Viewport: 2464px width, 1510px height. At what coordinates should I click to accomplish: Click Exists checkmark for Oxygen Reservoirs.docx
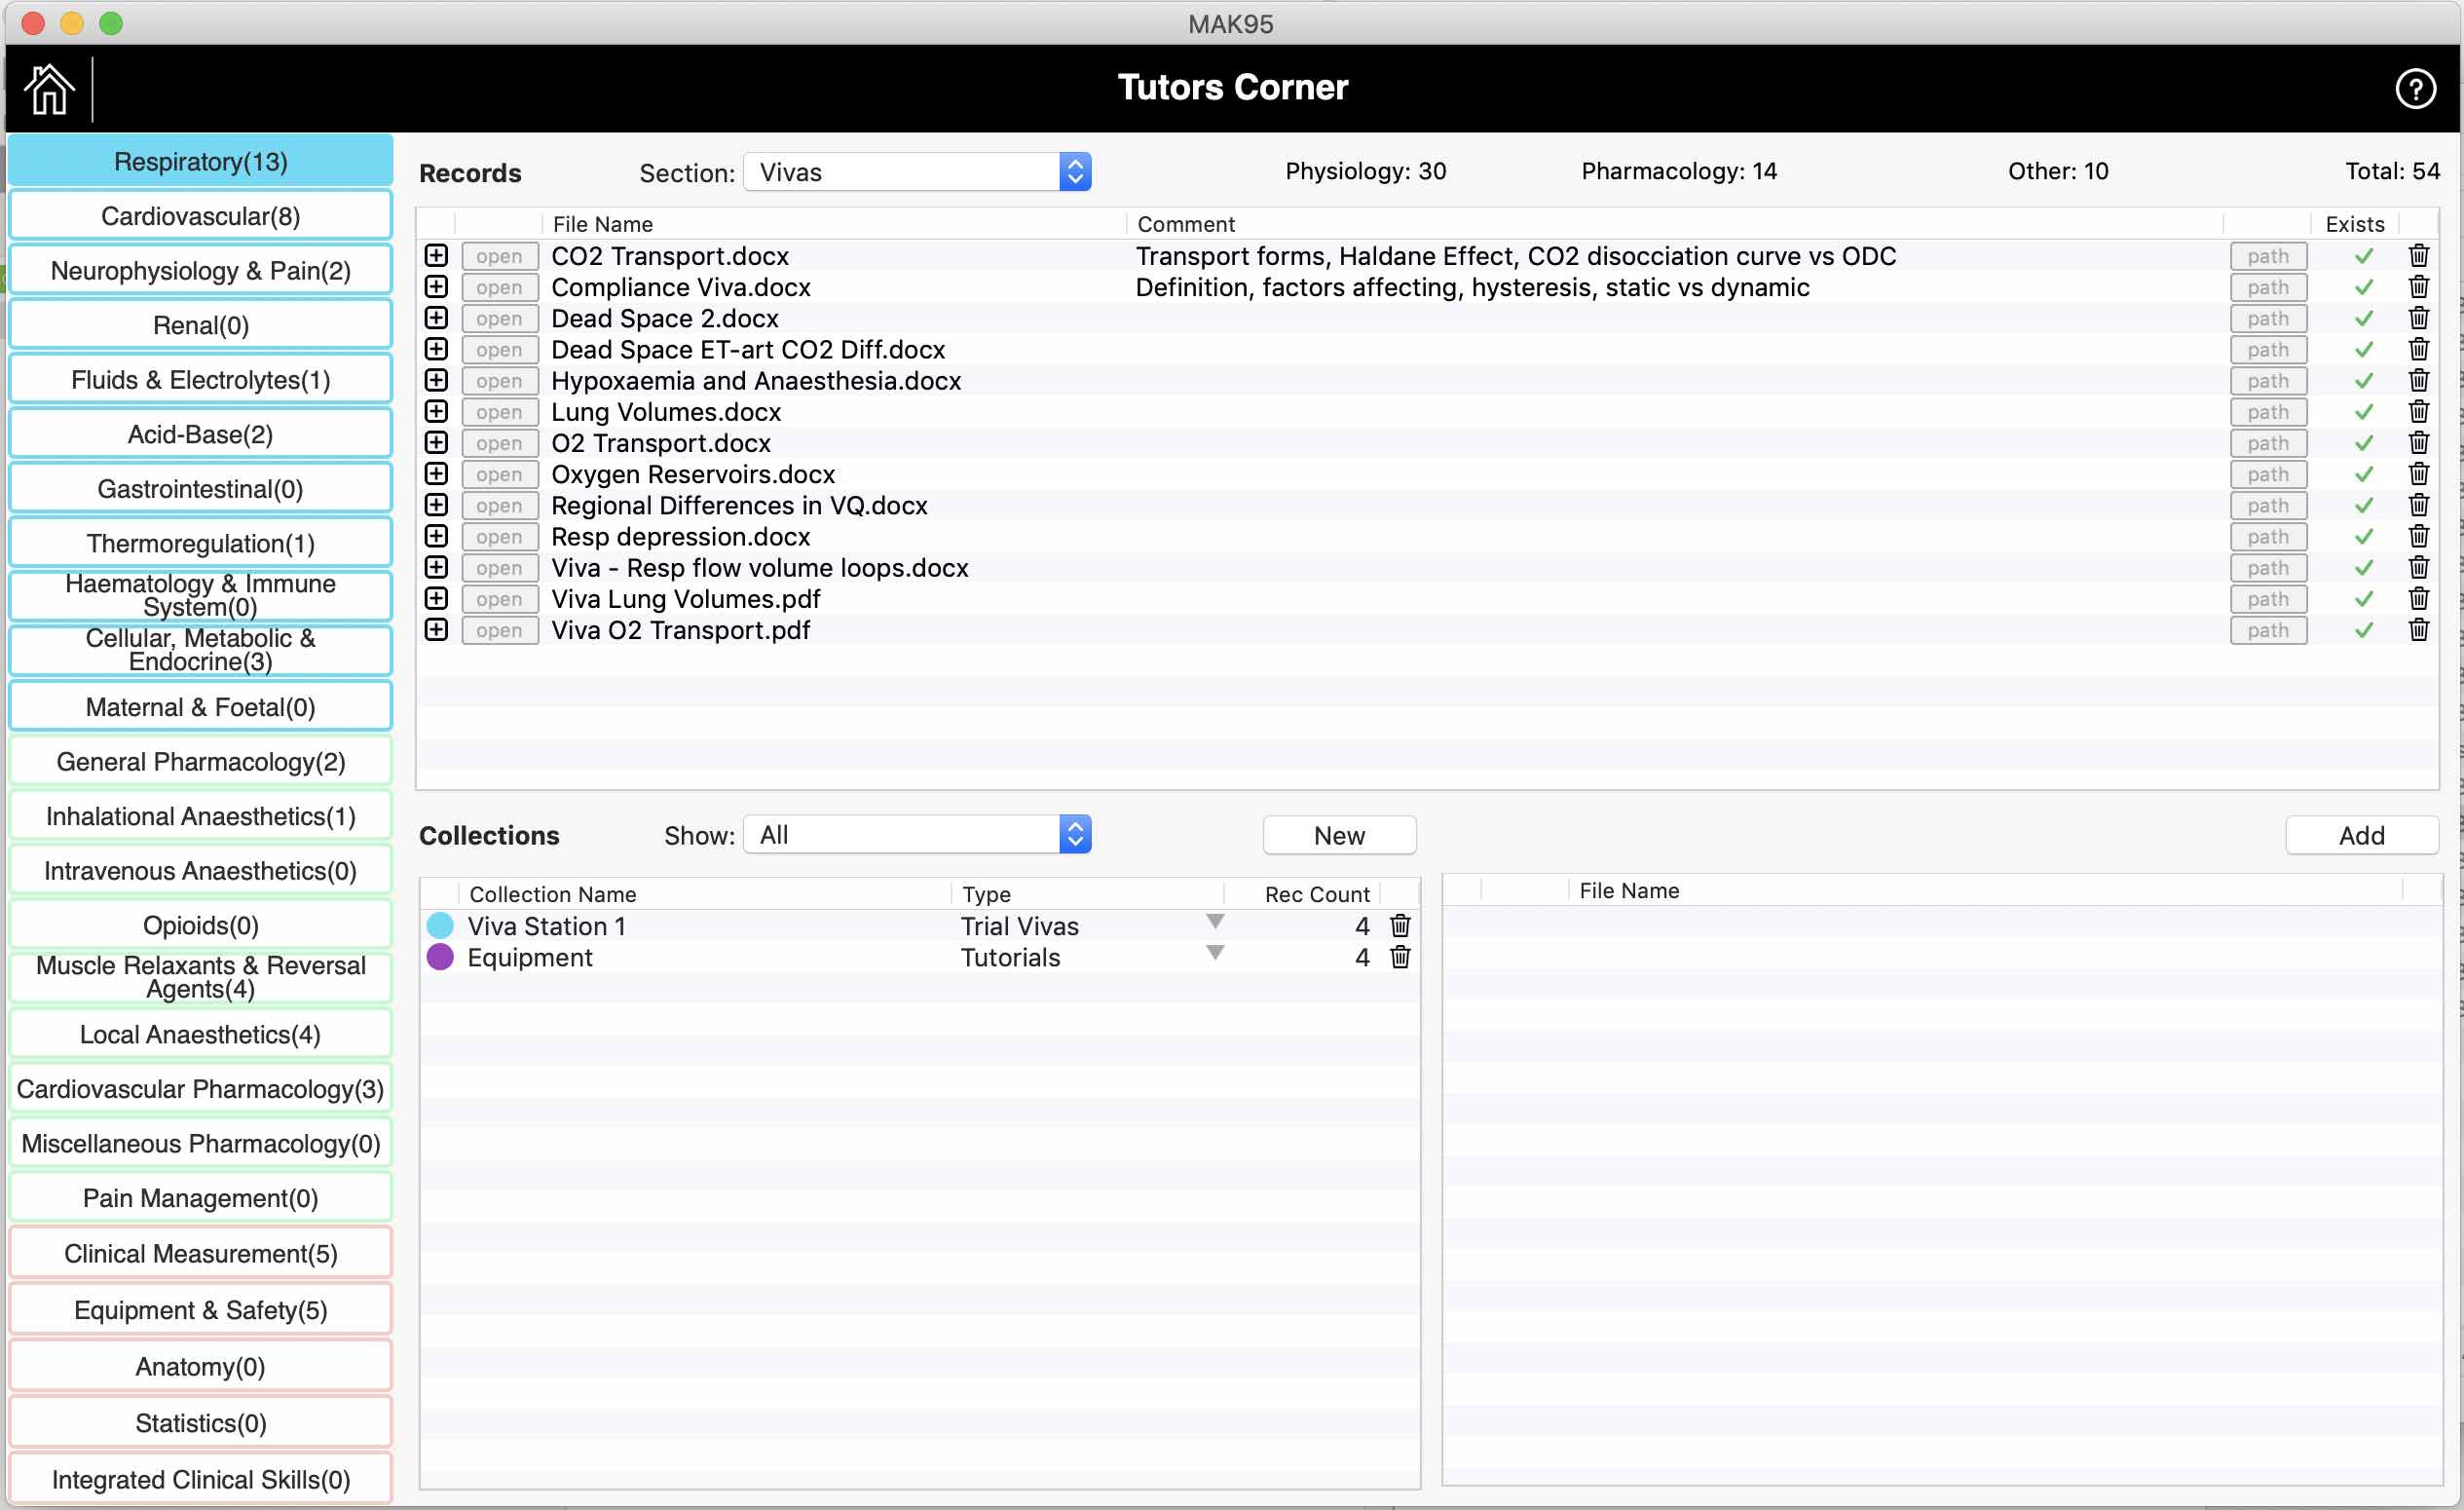pos(2363,475)
